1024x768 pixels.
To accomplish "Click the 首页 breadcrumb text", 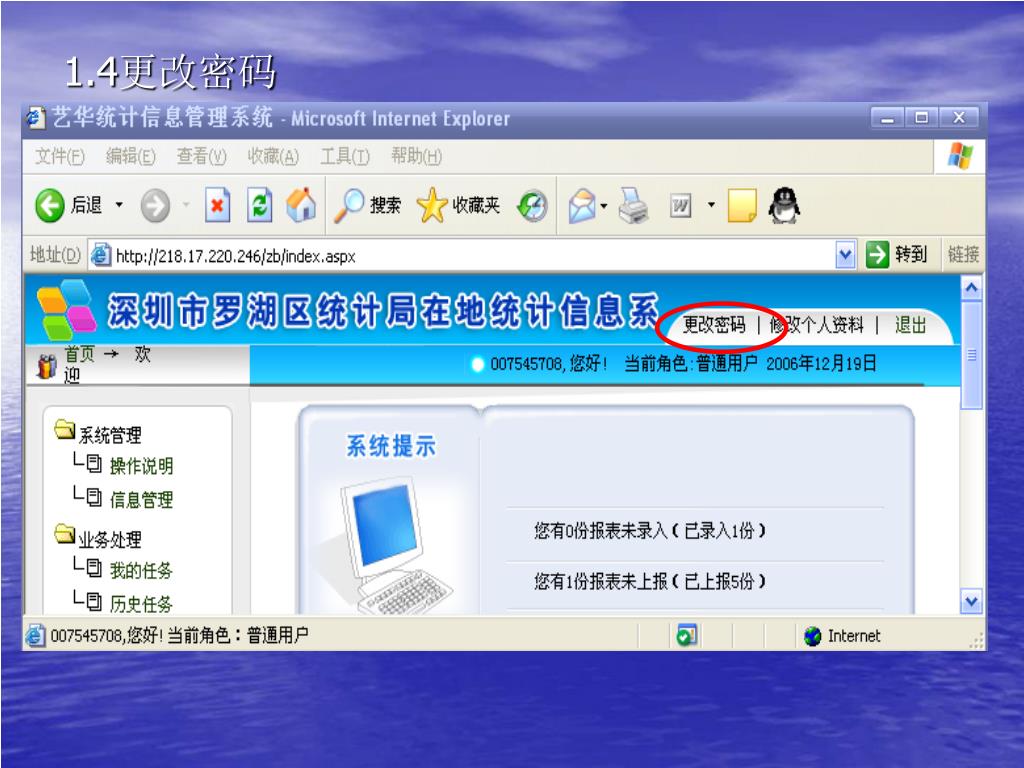I will tap(79, 354).
